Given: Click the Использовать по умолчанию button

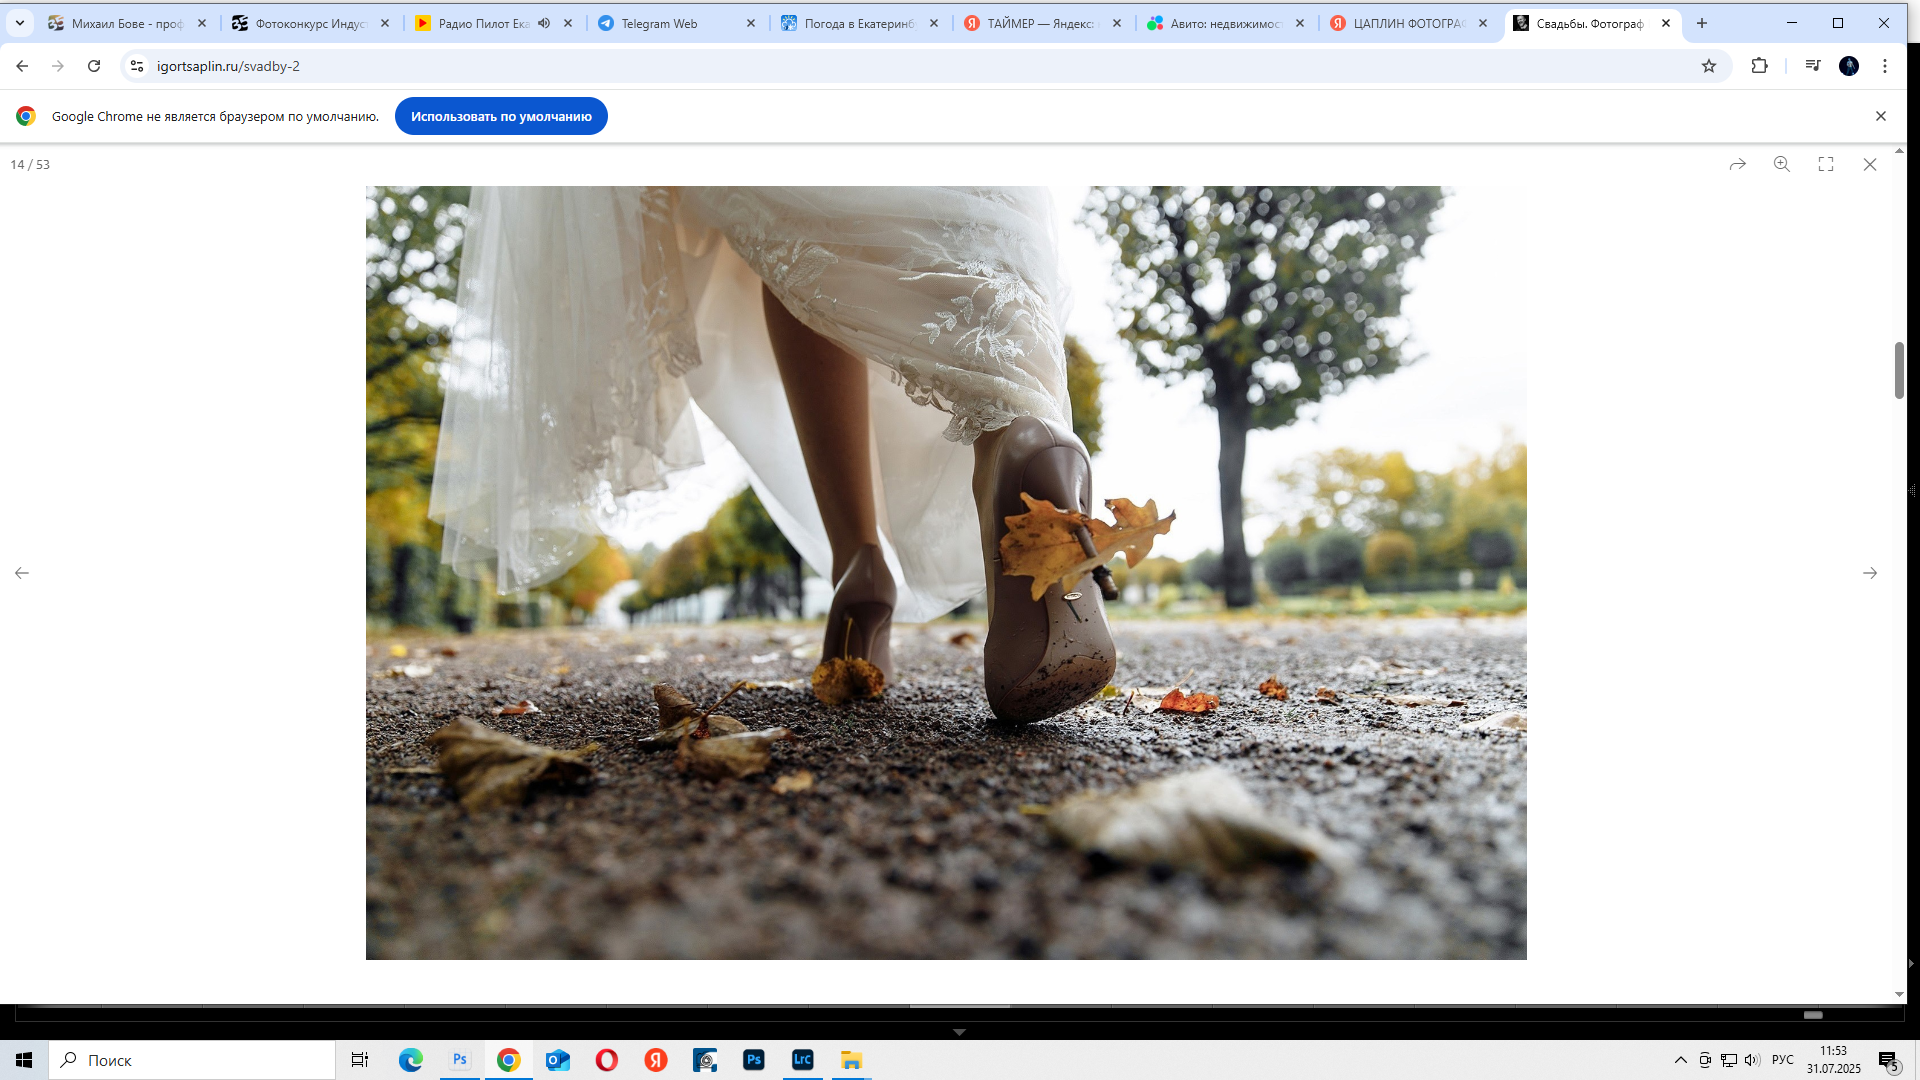Looking at the screenshot, I should [501, 116].
